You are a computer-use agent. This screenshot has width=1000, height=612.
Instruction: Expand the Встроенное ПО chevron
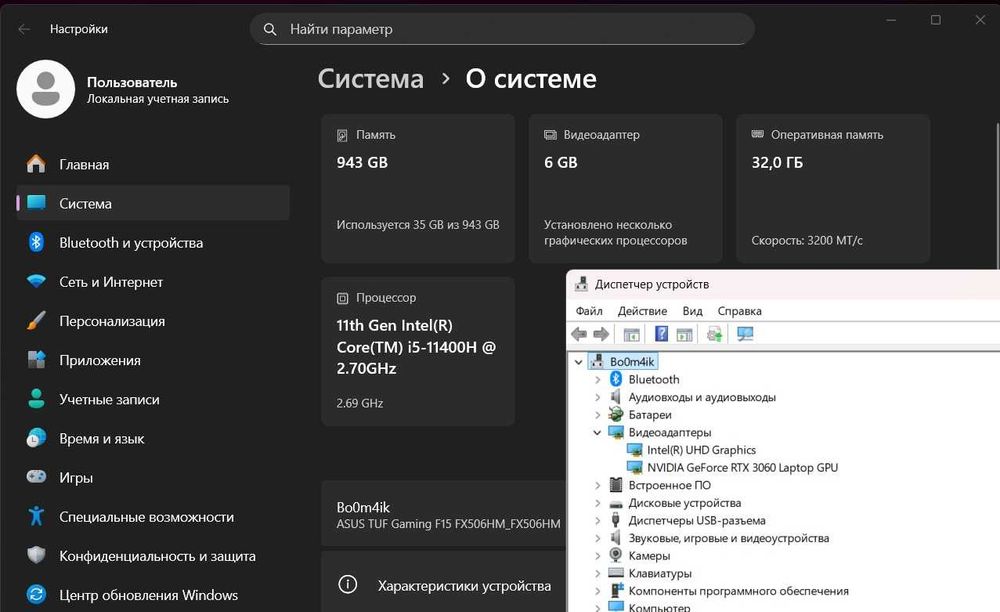click(x=598, y=485)
